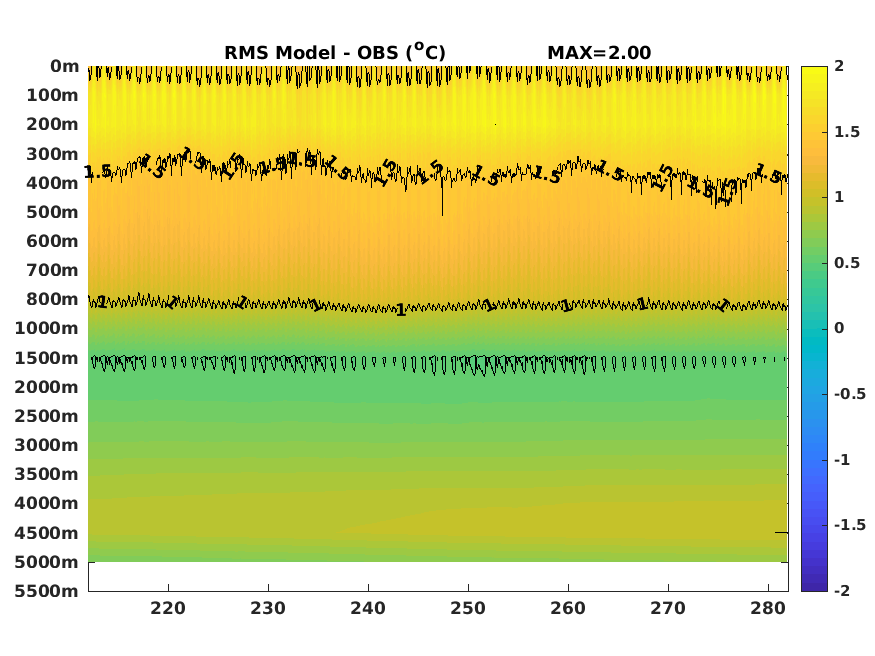The image size is (875, 656).
Task: Click the colorbar tick label '-1'
Action: (x=842, y=460)
